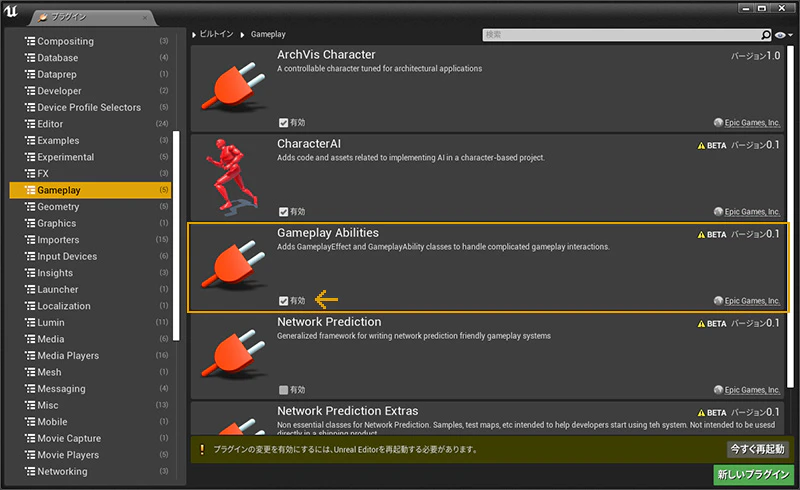This screenshot has width=800, height=490.
Task: Click the 今すぐ再起動 restart button
Action: [x=758, y=449]
